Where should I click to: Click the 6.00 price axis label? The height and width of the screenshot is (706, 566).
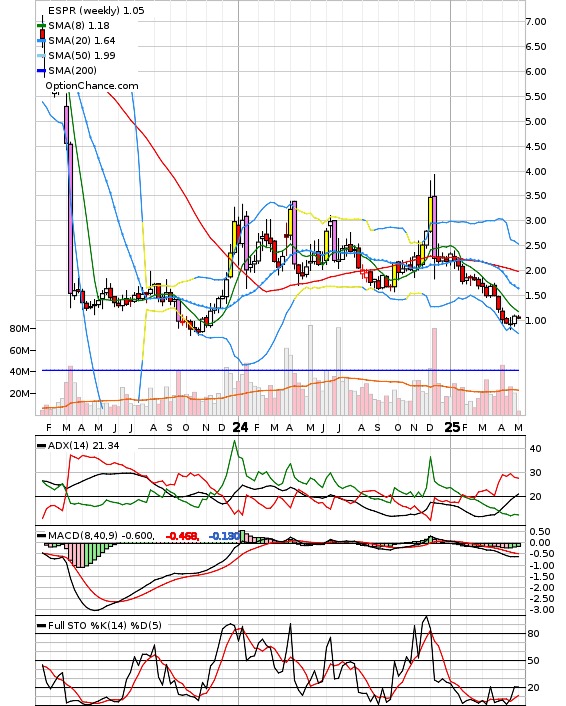pyautogui.click(x=536, y=72)
